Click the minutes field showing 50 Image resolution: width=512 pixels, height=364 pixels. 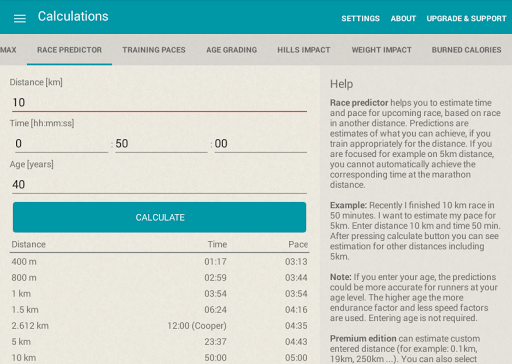pos(161,144)
